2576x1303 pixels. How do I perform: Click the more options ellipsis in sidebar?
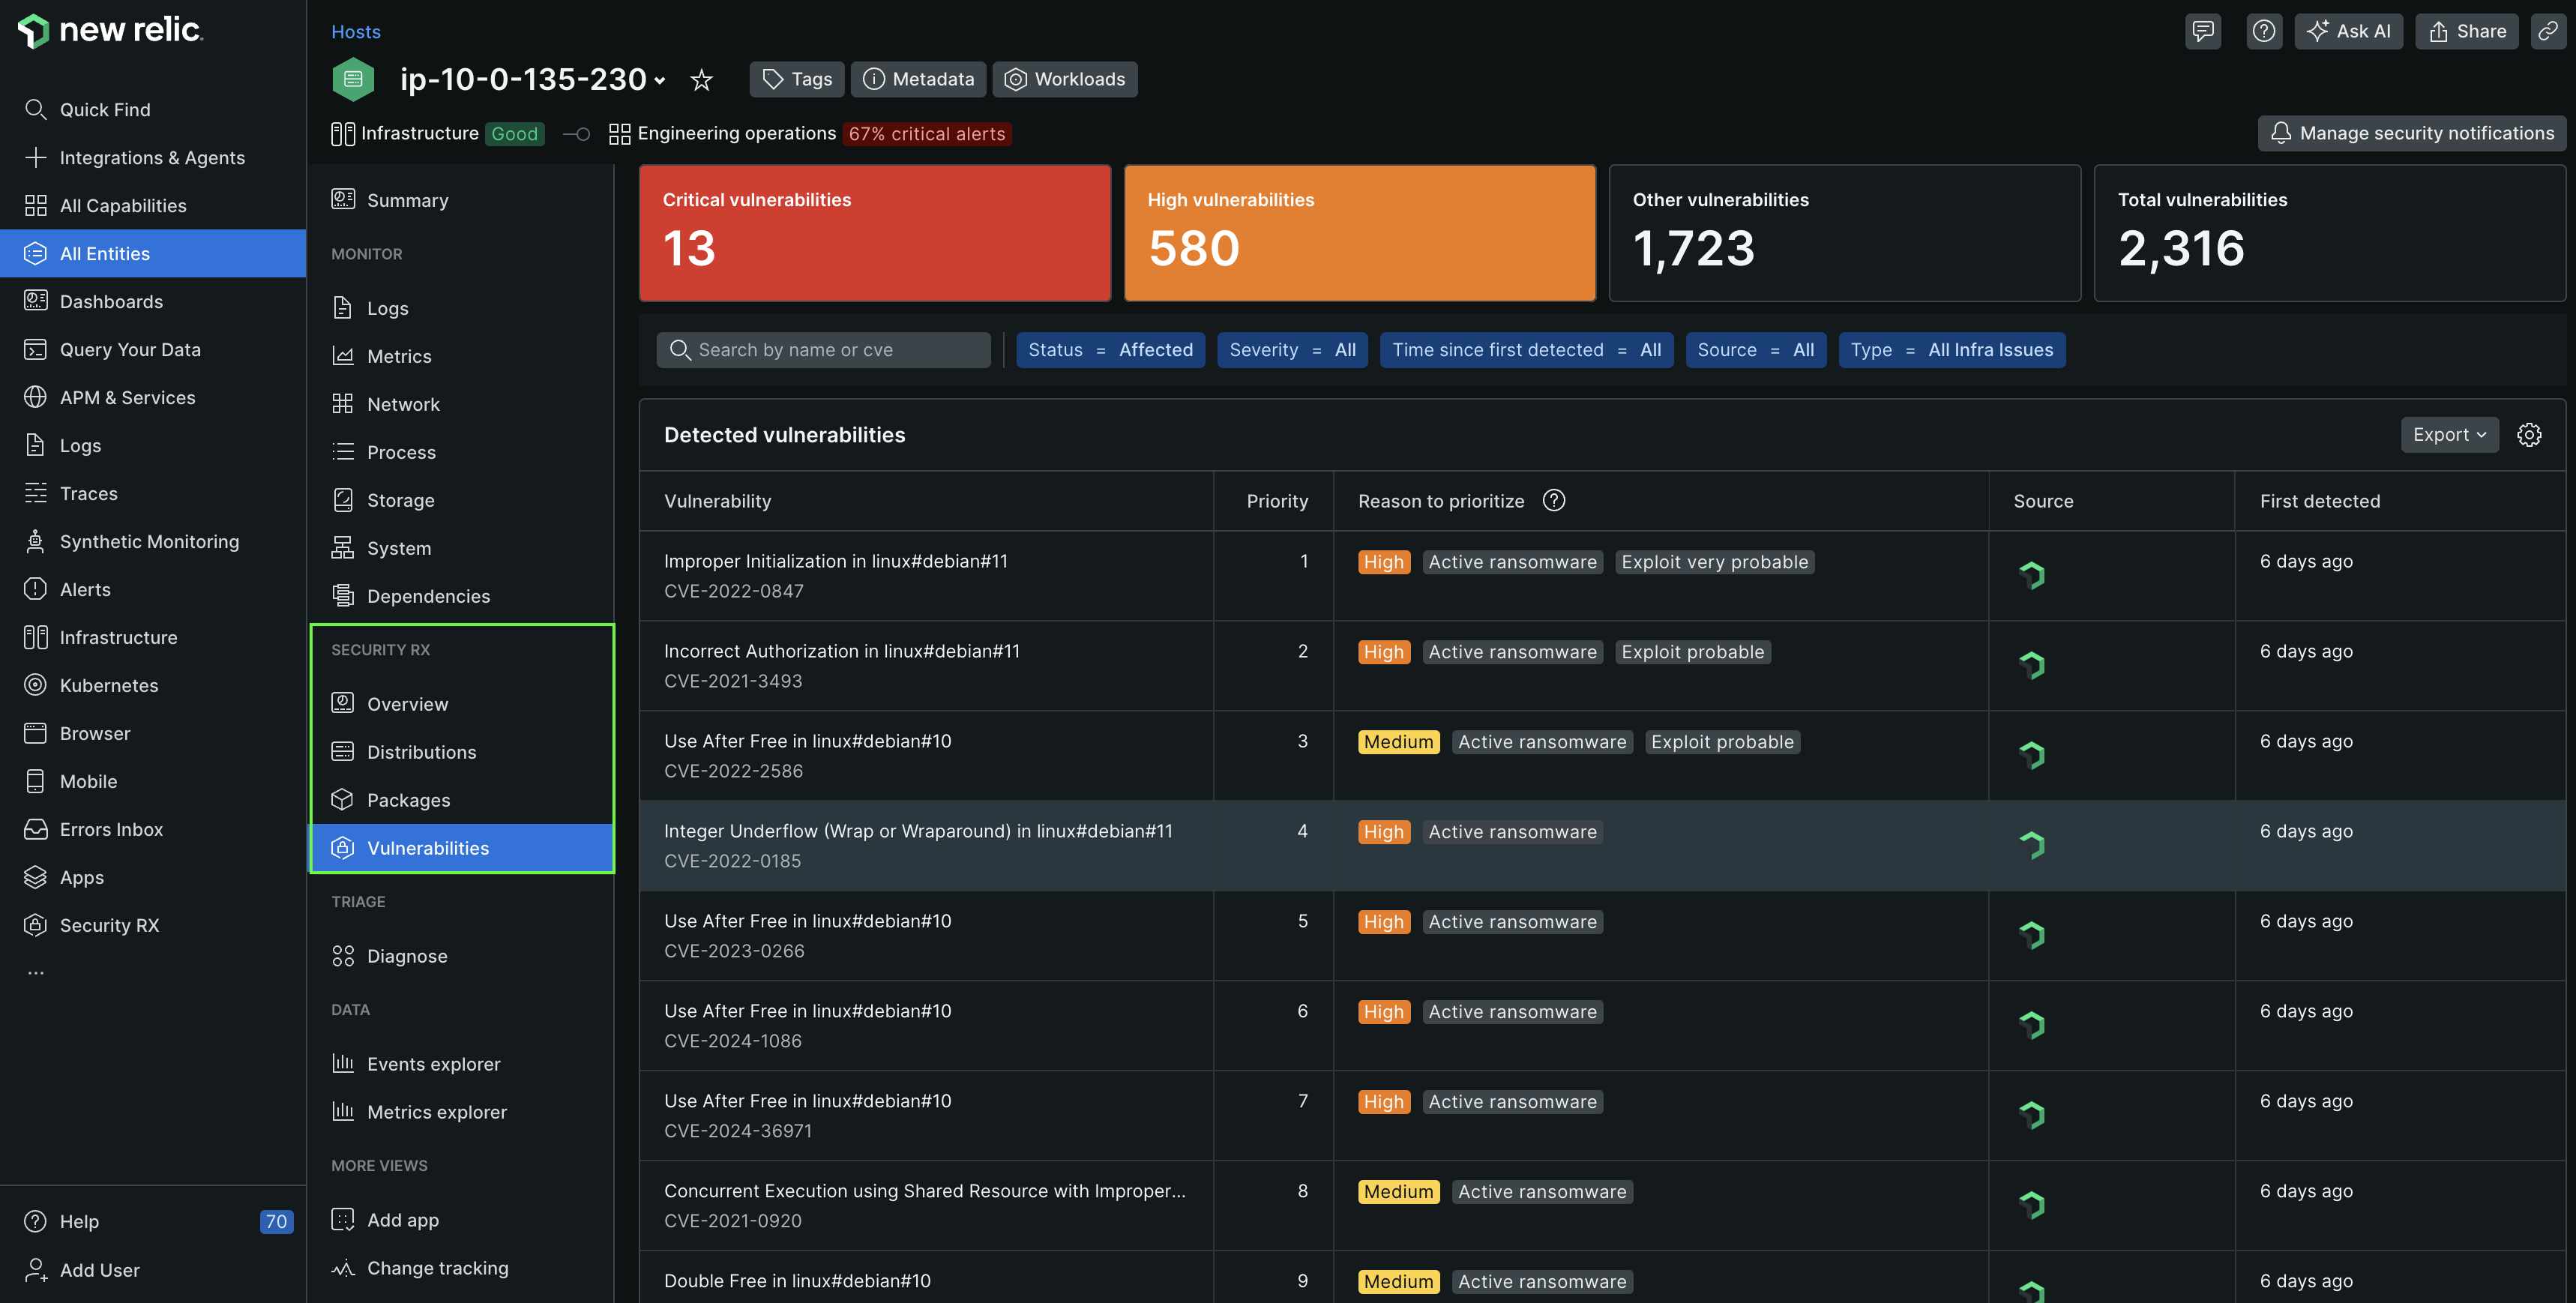36,973
